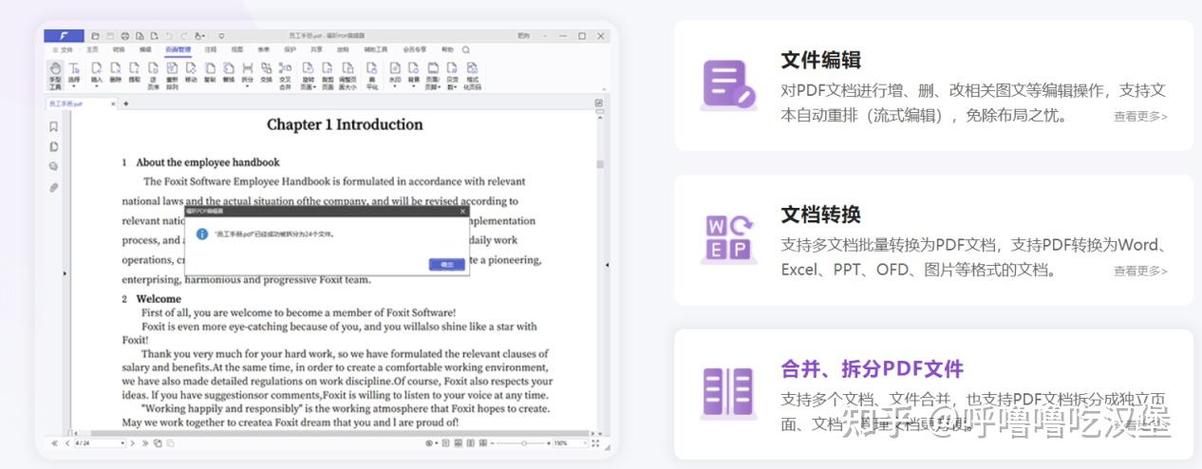Click the blue info icon in dialog

click(202, 233)
